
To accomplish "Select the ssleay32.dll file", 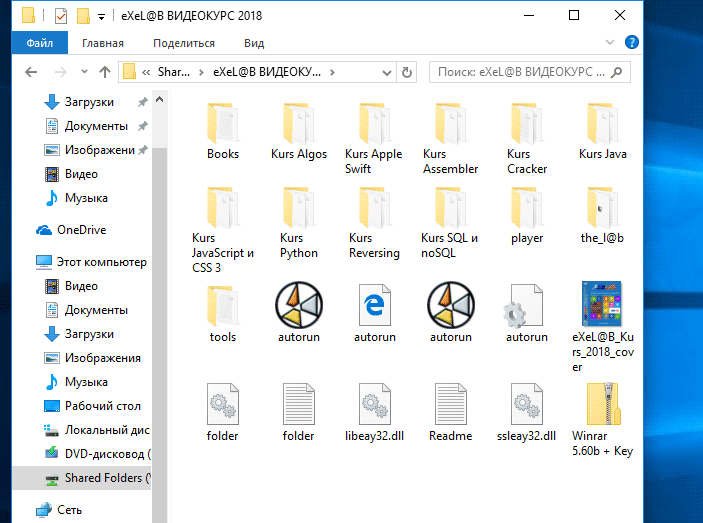I will (526, 412).
